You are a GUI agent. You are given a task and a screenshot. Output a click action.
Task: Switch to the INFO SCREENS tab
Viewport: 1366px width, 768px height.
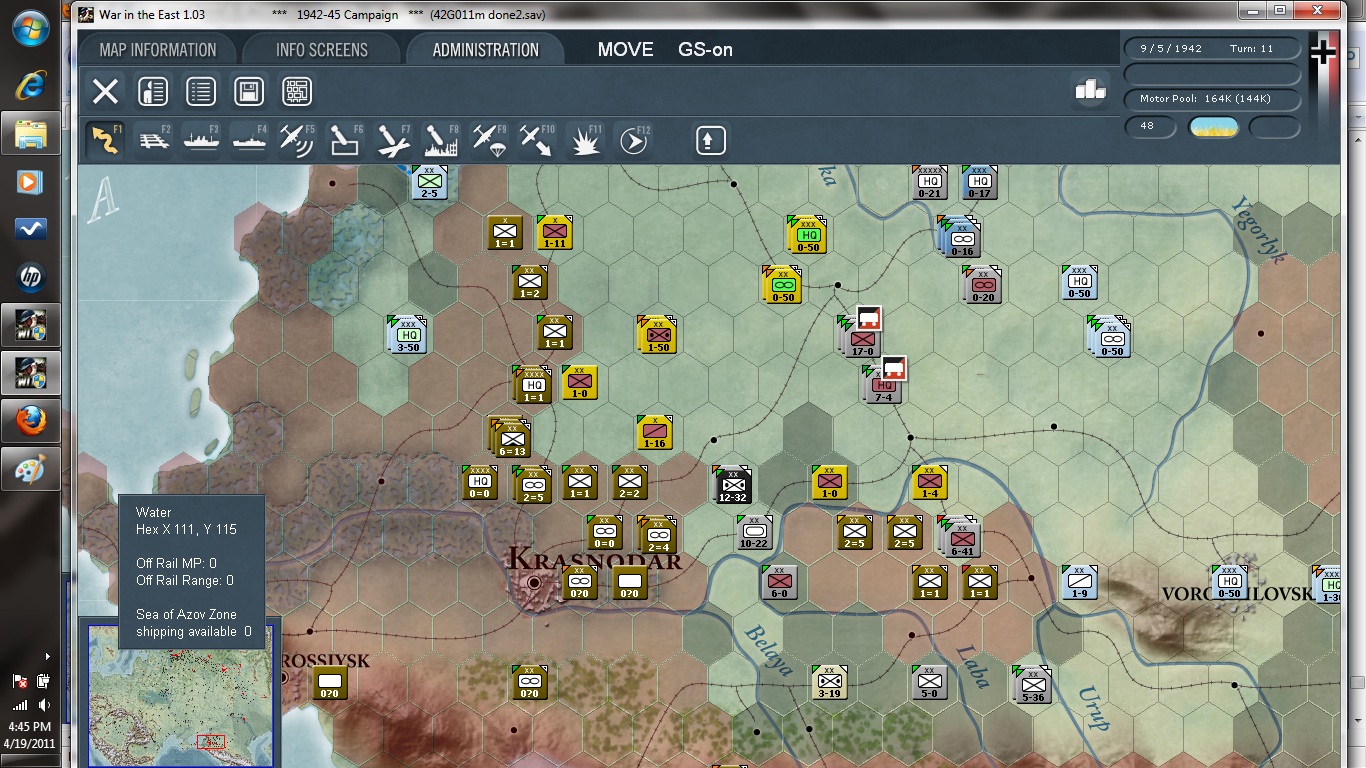pos(322,50)
